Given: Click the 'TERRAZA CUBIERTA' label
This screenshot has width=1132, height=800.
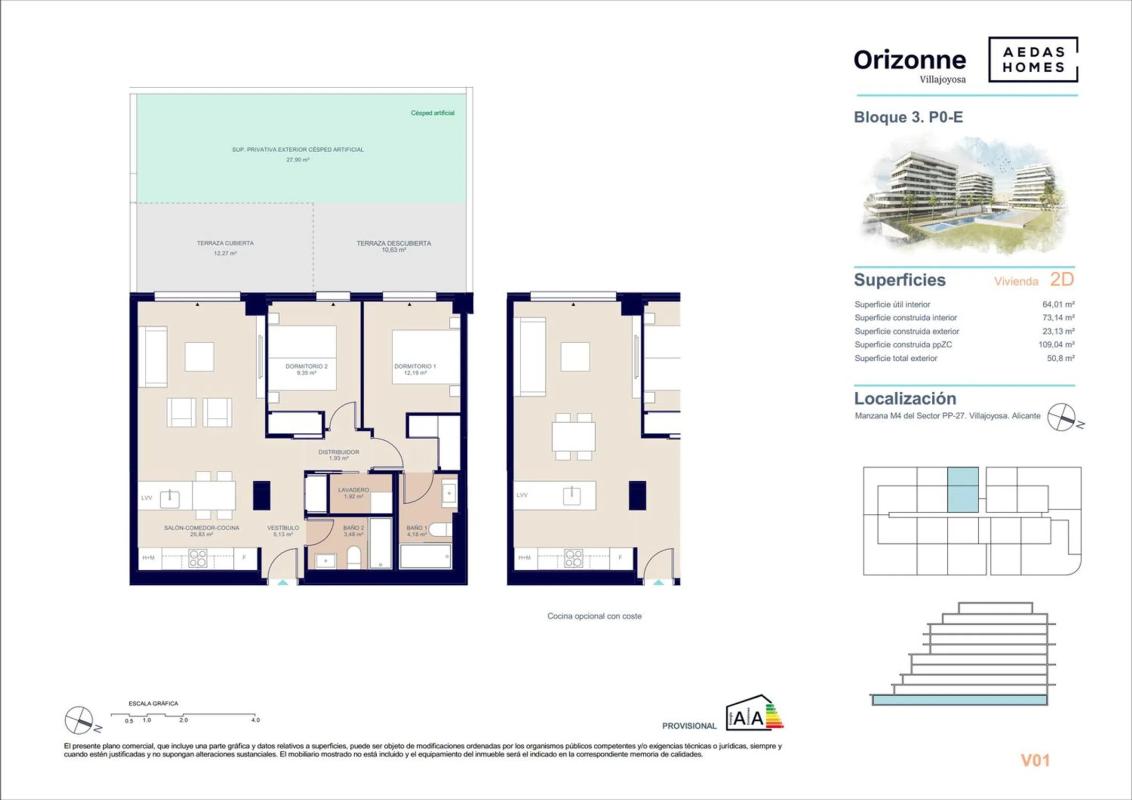Looking at the screenshot, I should point(225,243).
